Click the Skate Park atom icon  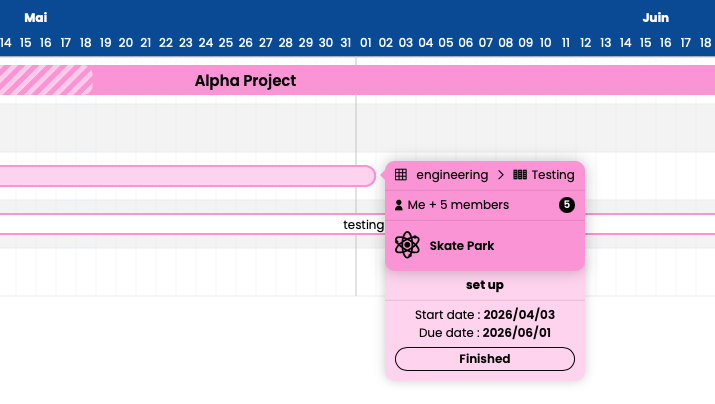point(407,245)
